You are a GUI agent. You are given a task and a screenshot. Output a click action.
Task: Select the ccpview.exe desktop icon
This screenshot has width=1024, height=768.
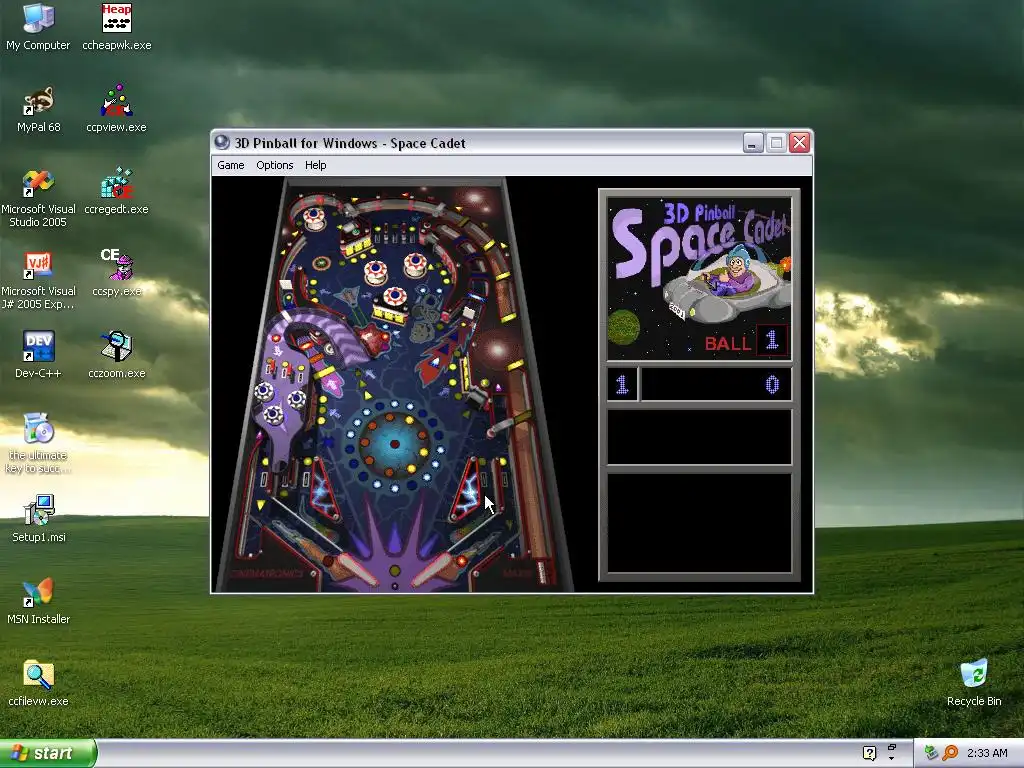pyautogui.click(x=116, y=109)
